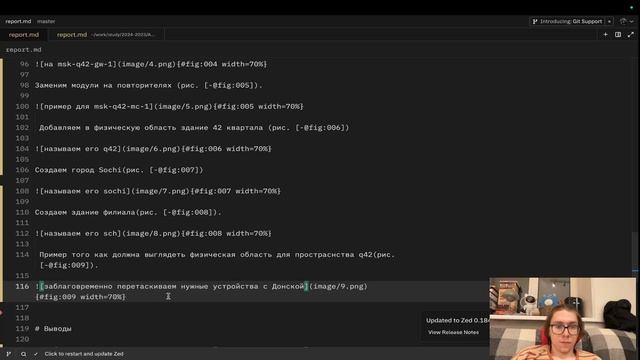The image size is (640, 360).
Task: Click line 116 'заблаговременно перетаскиваем' text
Action: coord(110,287)
